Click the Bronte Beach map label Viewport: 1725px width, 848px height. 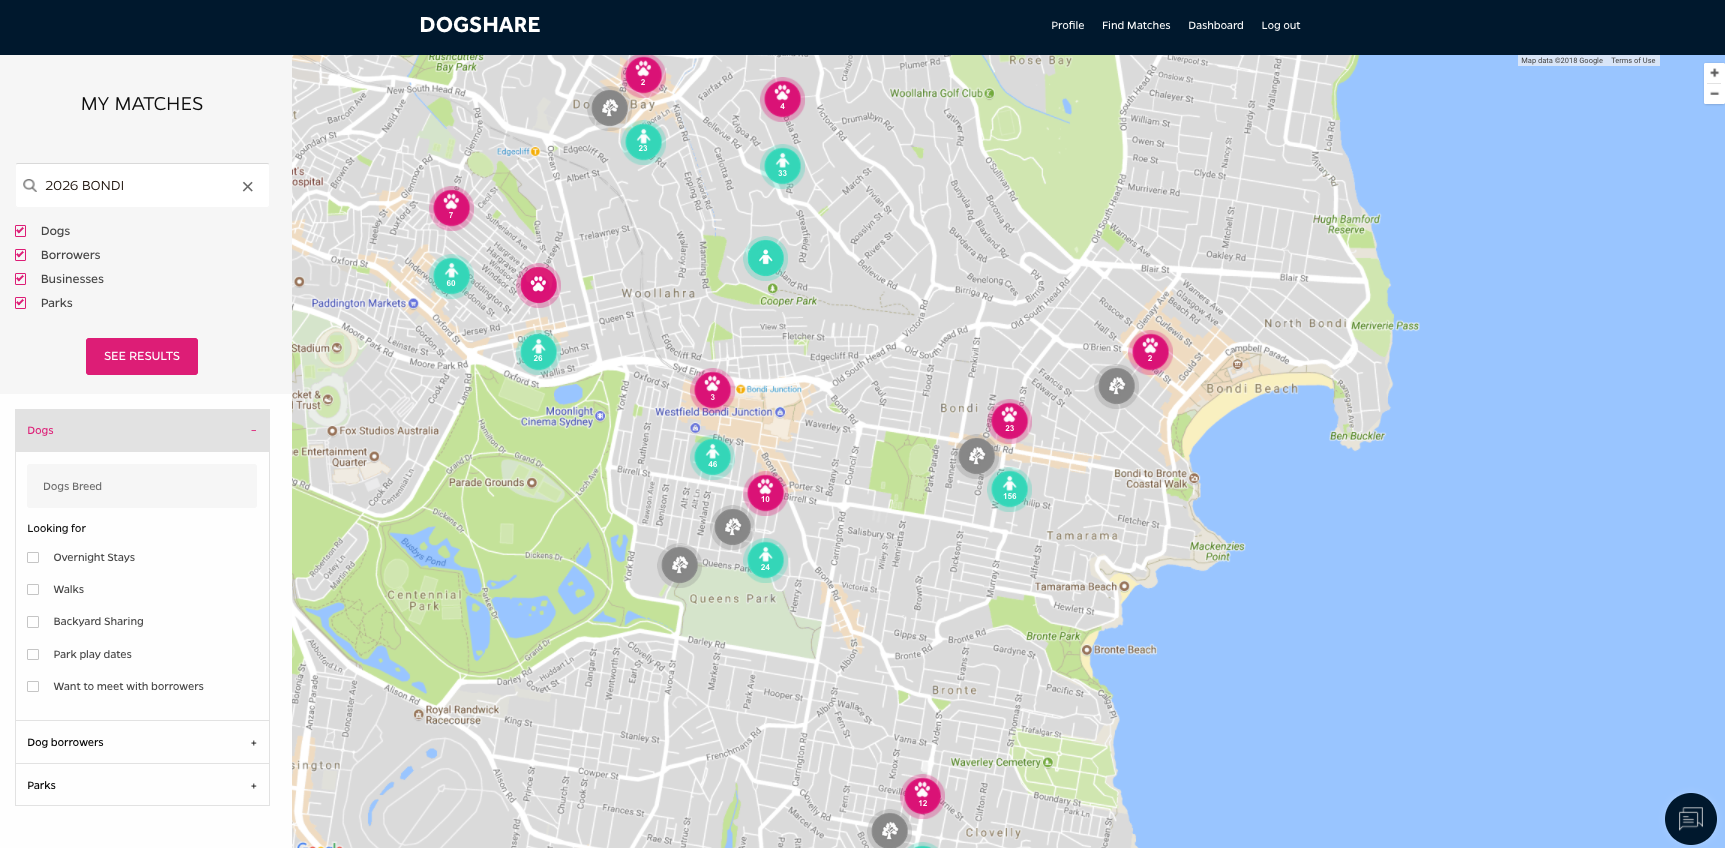[x=1125, y=650]
